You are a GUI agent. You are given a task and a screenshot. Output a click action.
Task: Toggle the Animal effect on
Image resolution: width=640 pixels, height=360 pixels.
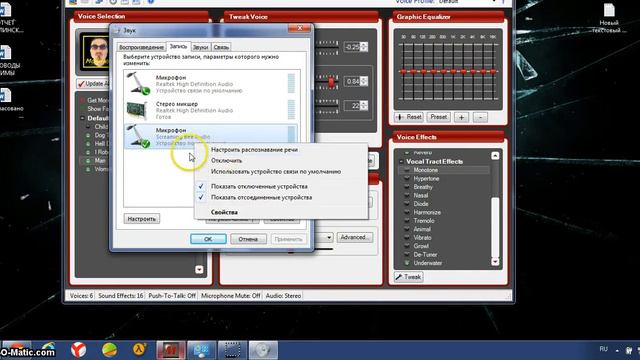tap(407, 229)
